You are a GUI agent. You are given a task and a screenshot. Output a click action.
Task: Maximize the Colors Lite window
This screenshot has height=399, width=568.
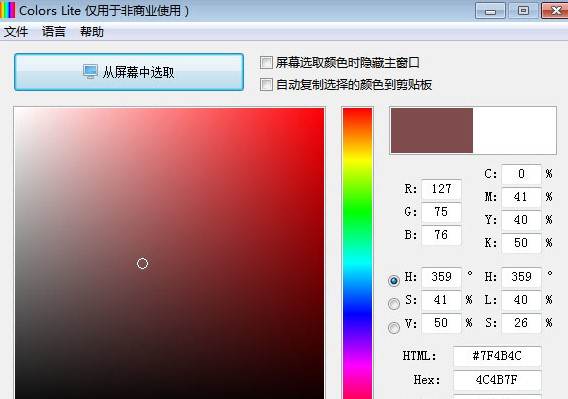pyautogui.click(x=523, y=11)
